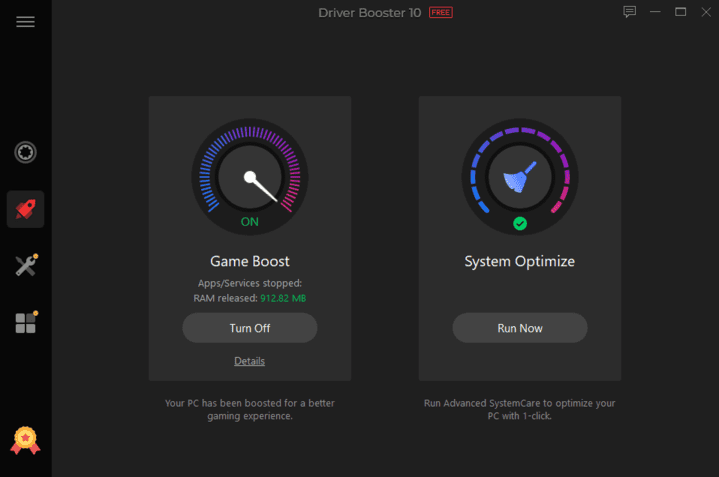Turn off Game Boost
This screenshot has width=719, height=477.
[x=250, y=328]
